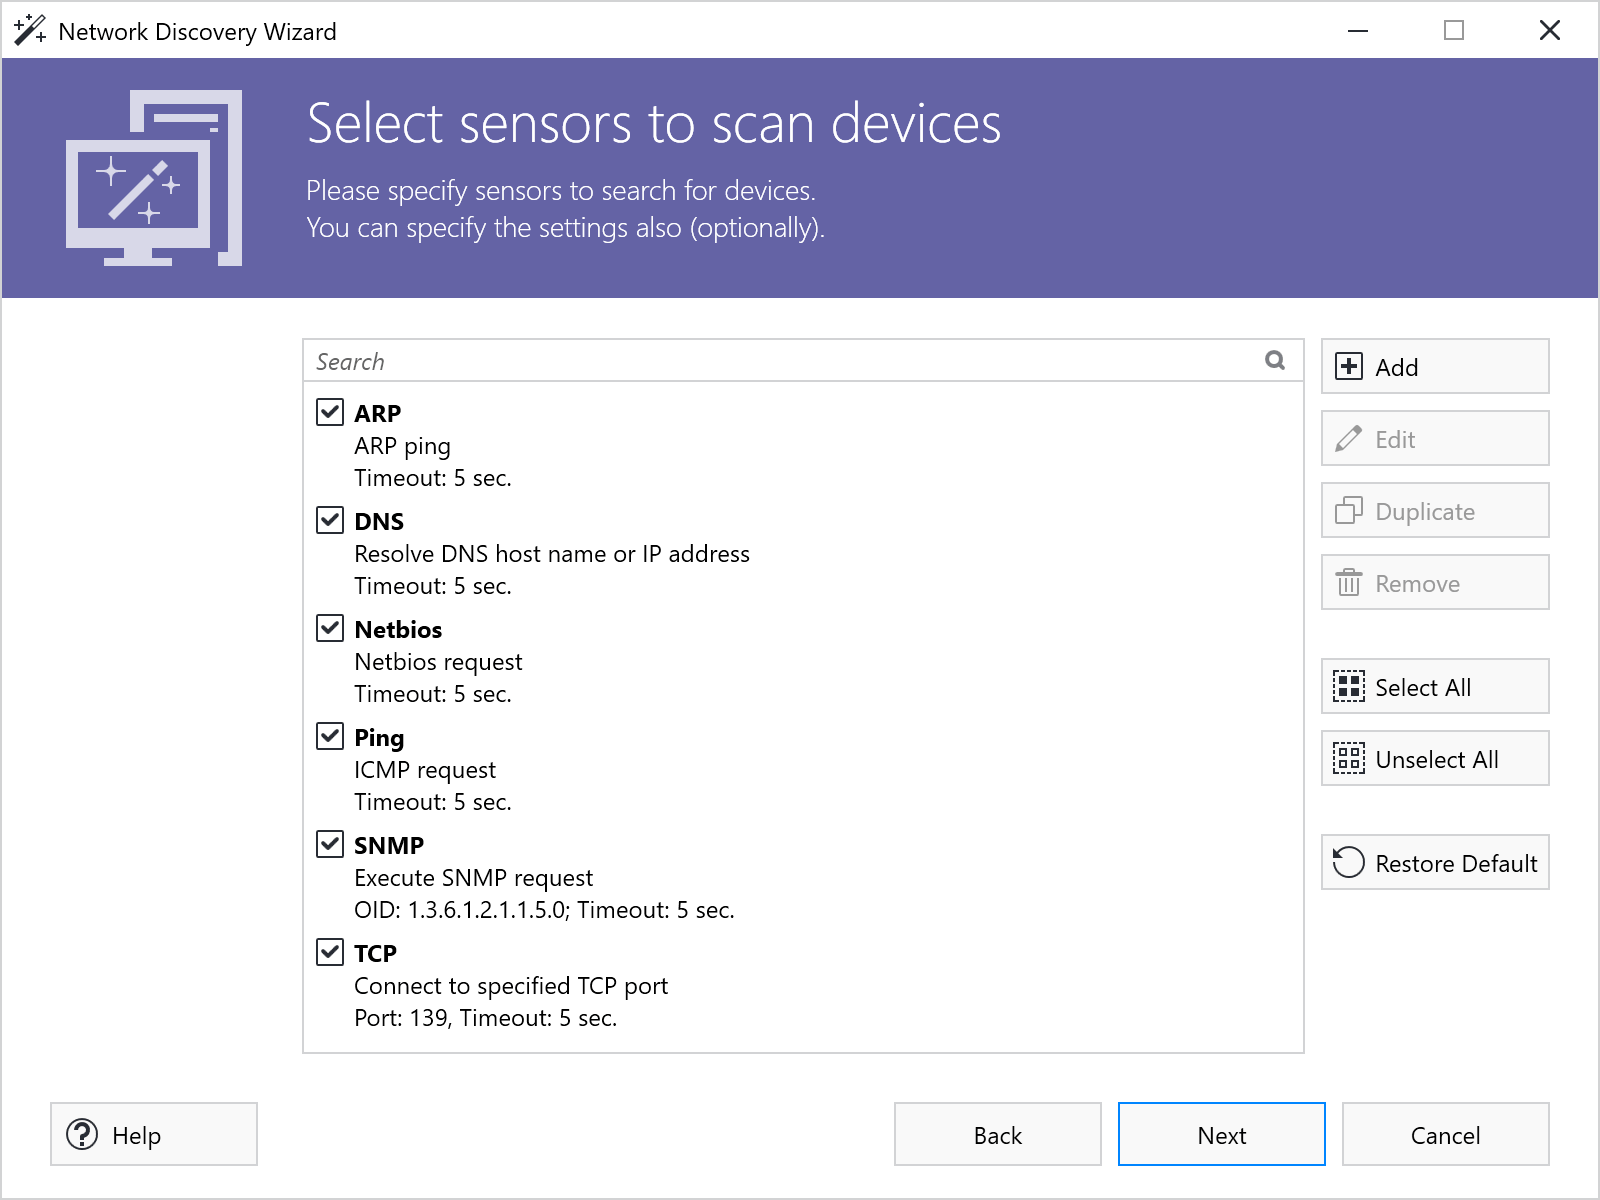
Task: Uncheck the Ping ICMP sensor
Action: (330, 735)
